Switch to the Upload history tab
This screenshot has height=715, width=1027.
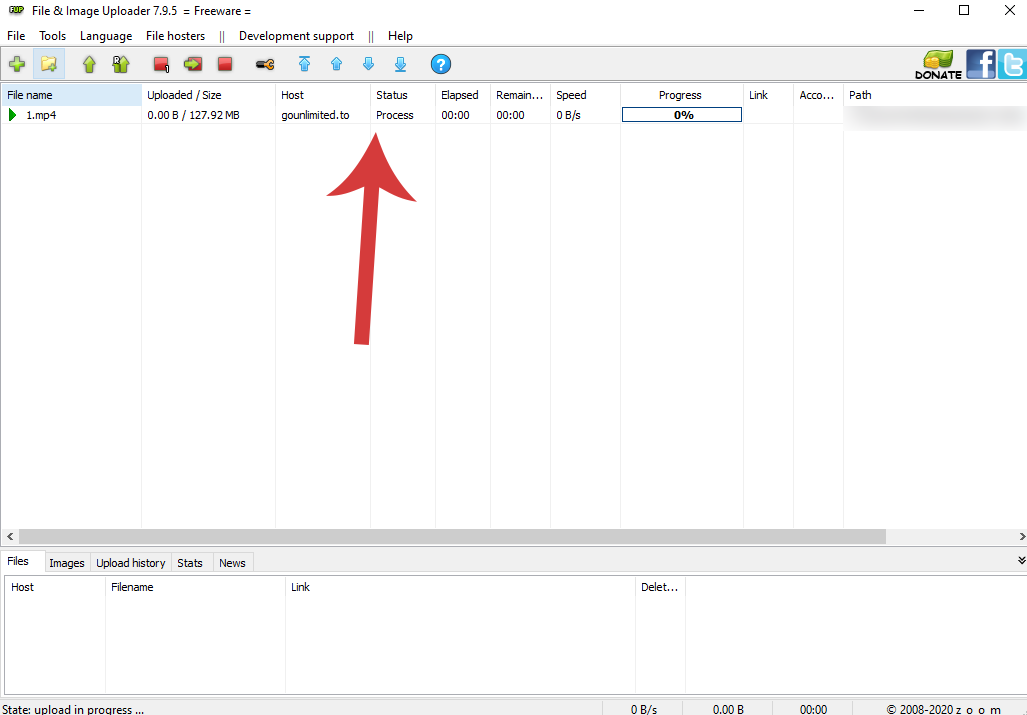[131, 563]
